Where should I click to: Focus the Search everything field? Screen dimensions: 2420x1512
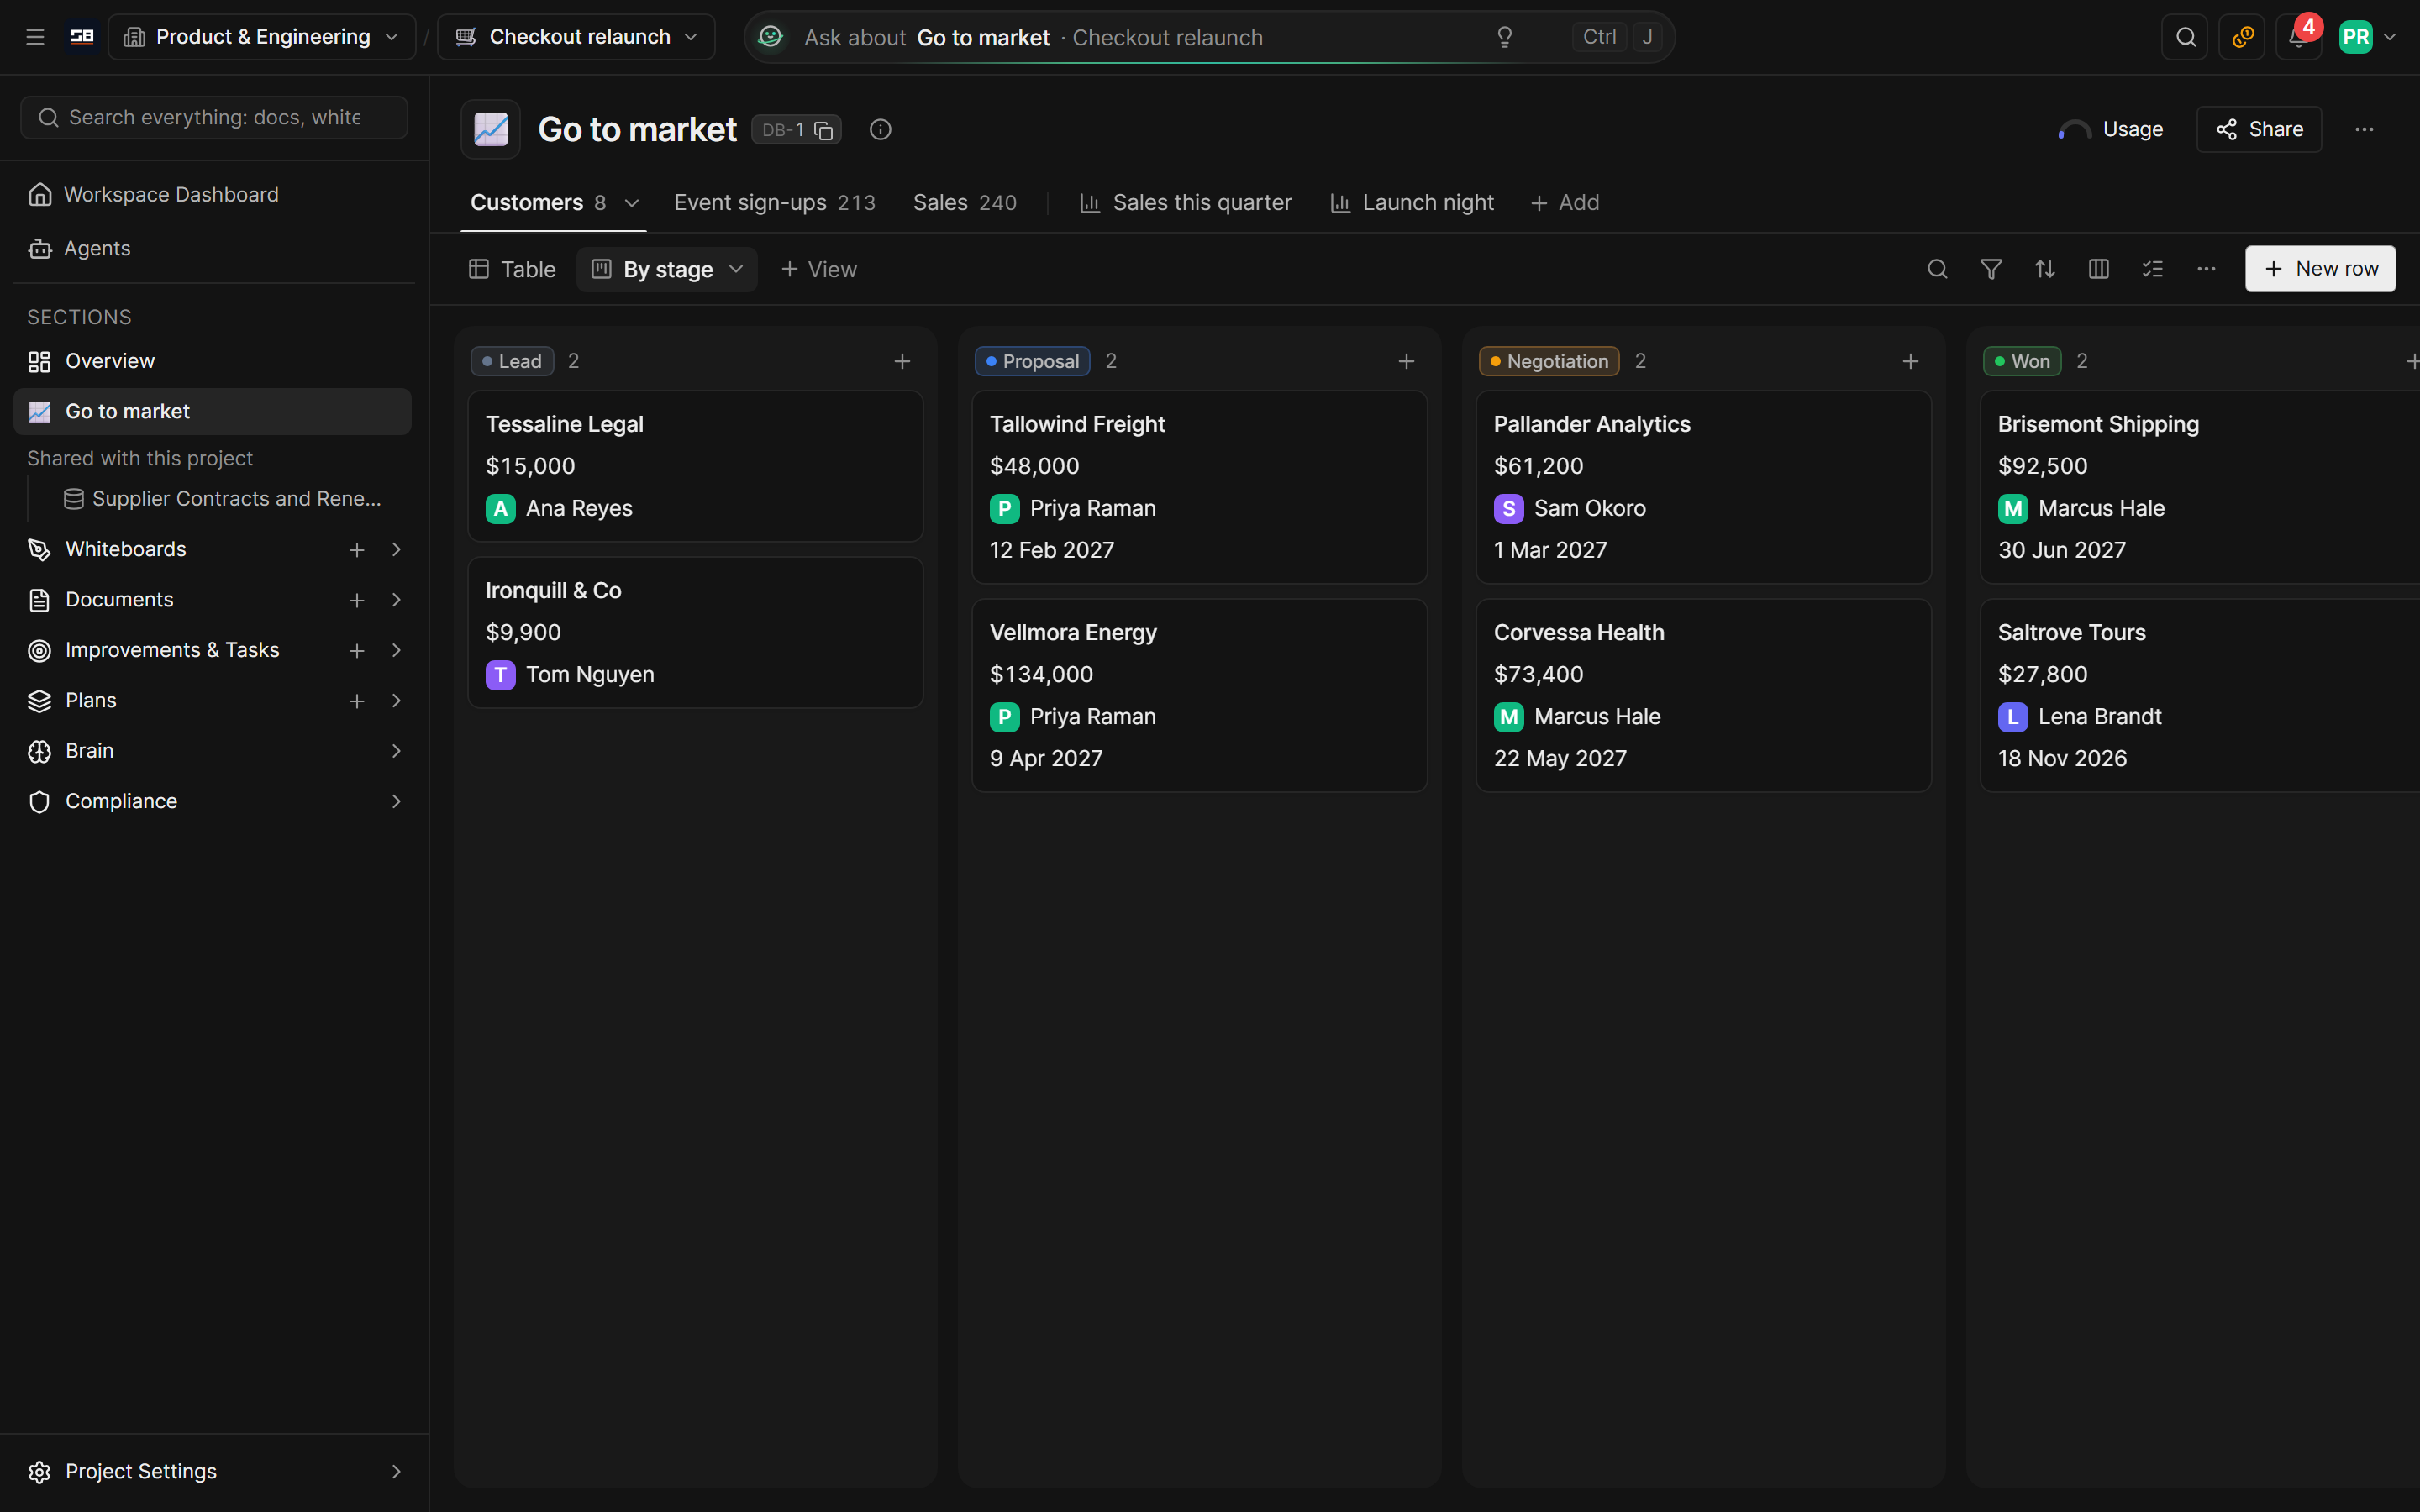[x=214, y=117]
